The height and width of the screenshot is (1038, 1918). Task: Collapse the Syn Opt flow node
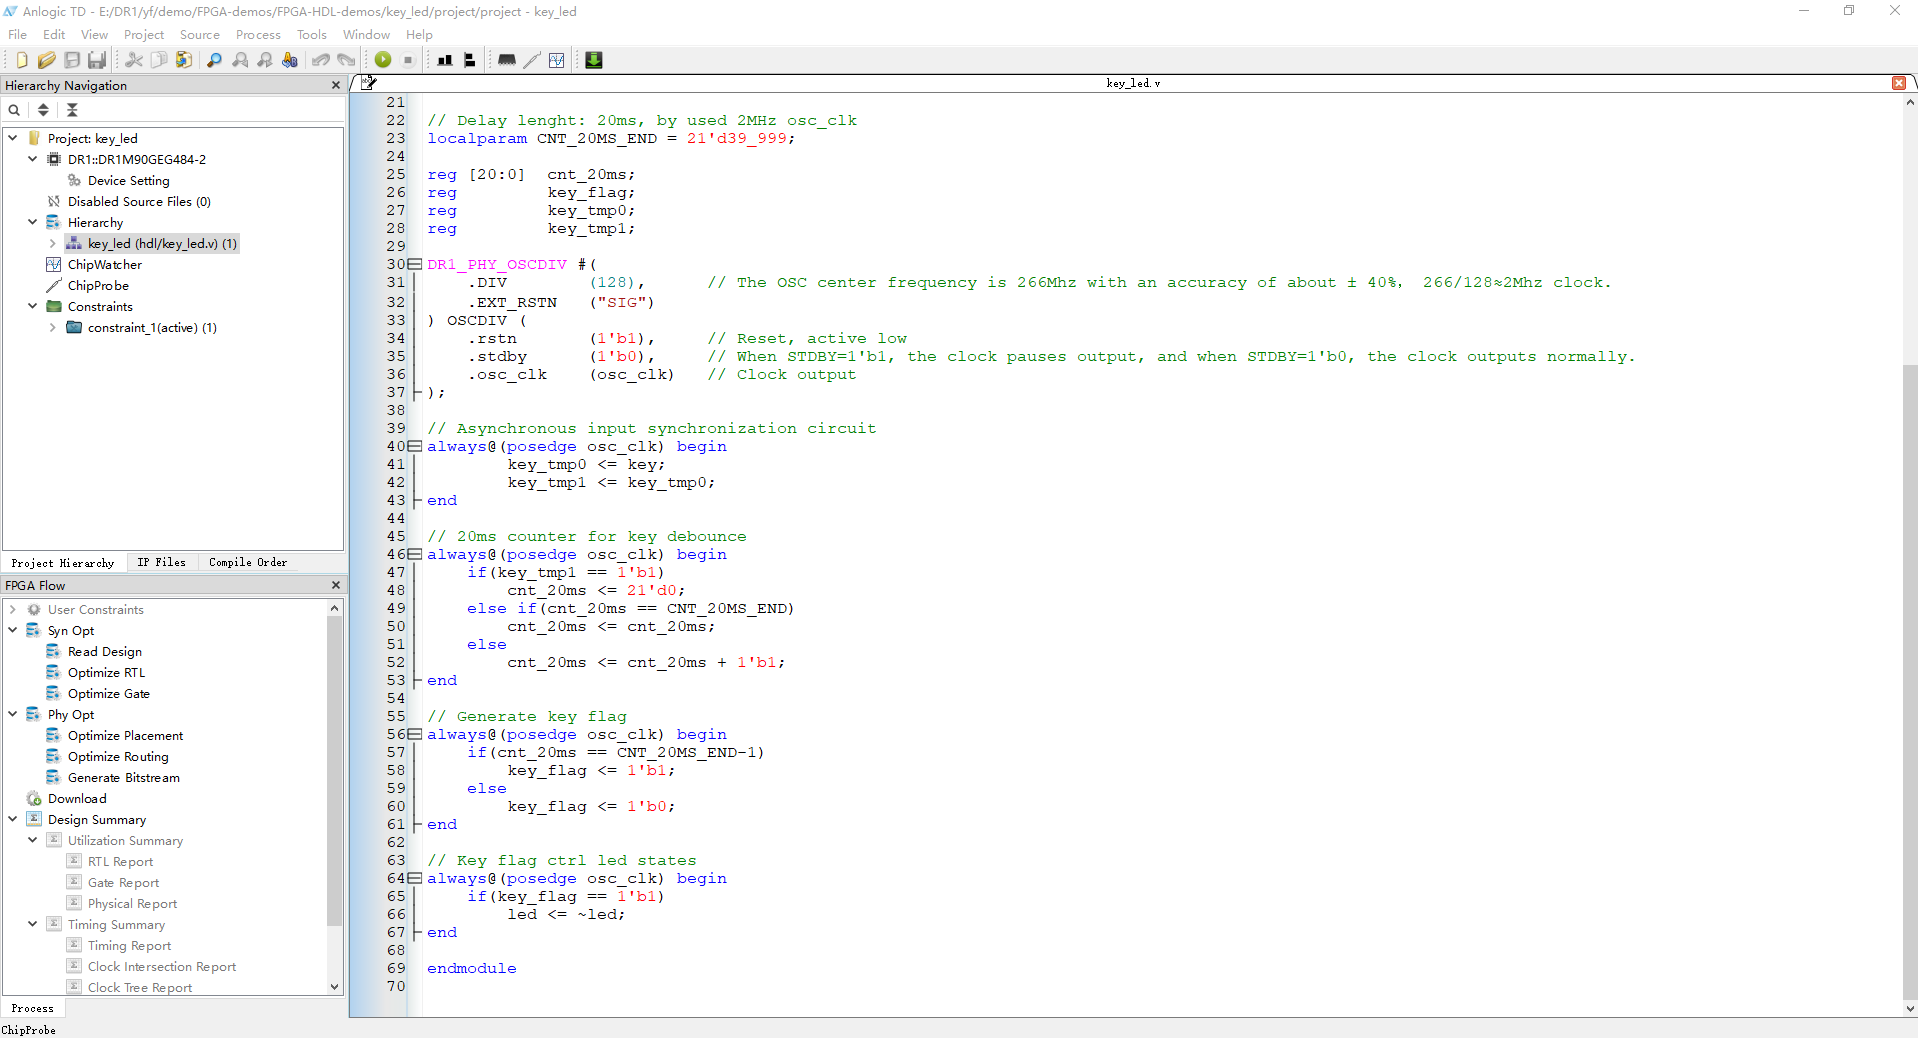coord(13,630)
